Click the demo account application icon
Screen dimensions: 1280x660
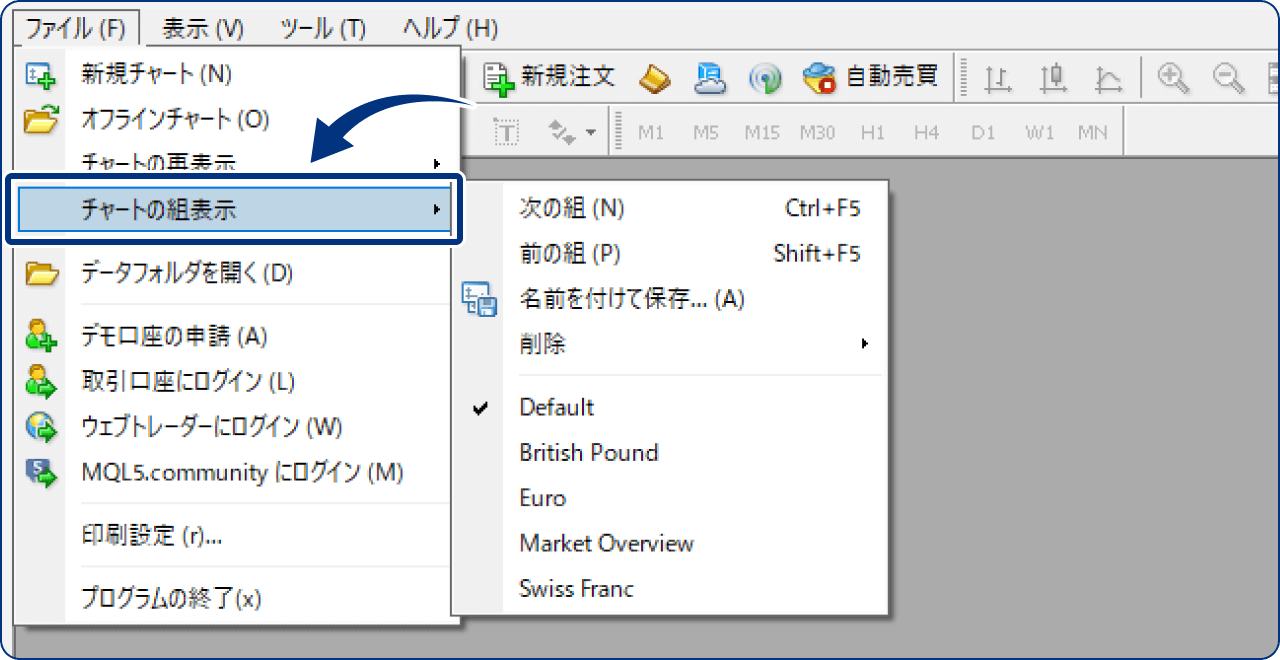click(x=41, y=336)
